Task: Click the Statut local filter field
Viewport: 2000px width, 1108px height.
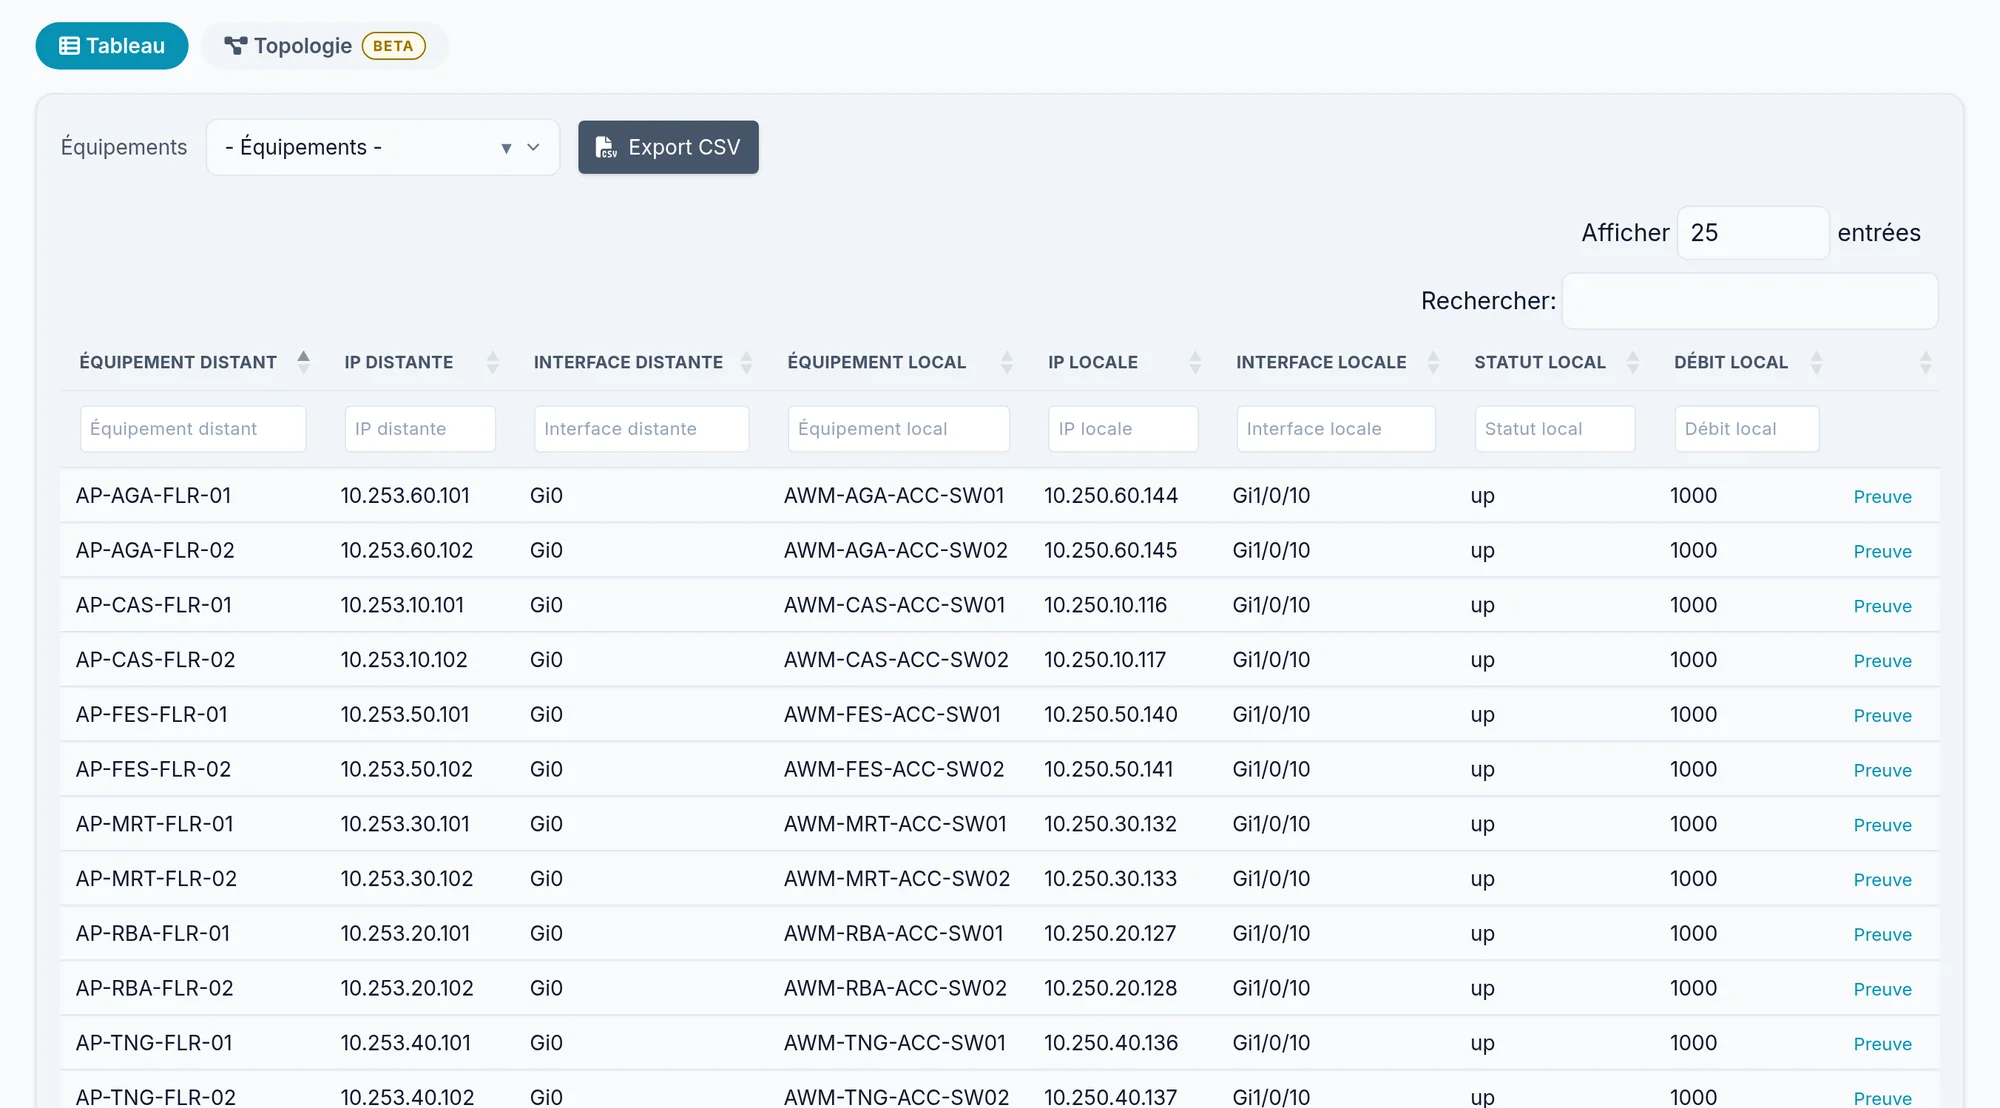Action: [x=1555, y=429]
